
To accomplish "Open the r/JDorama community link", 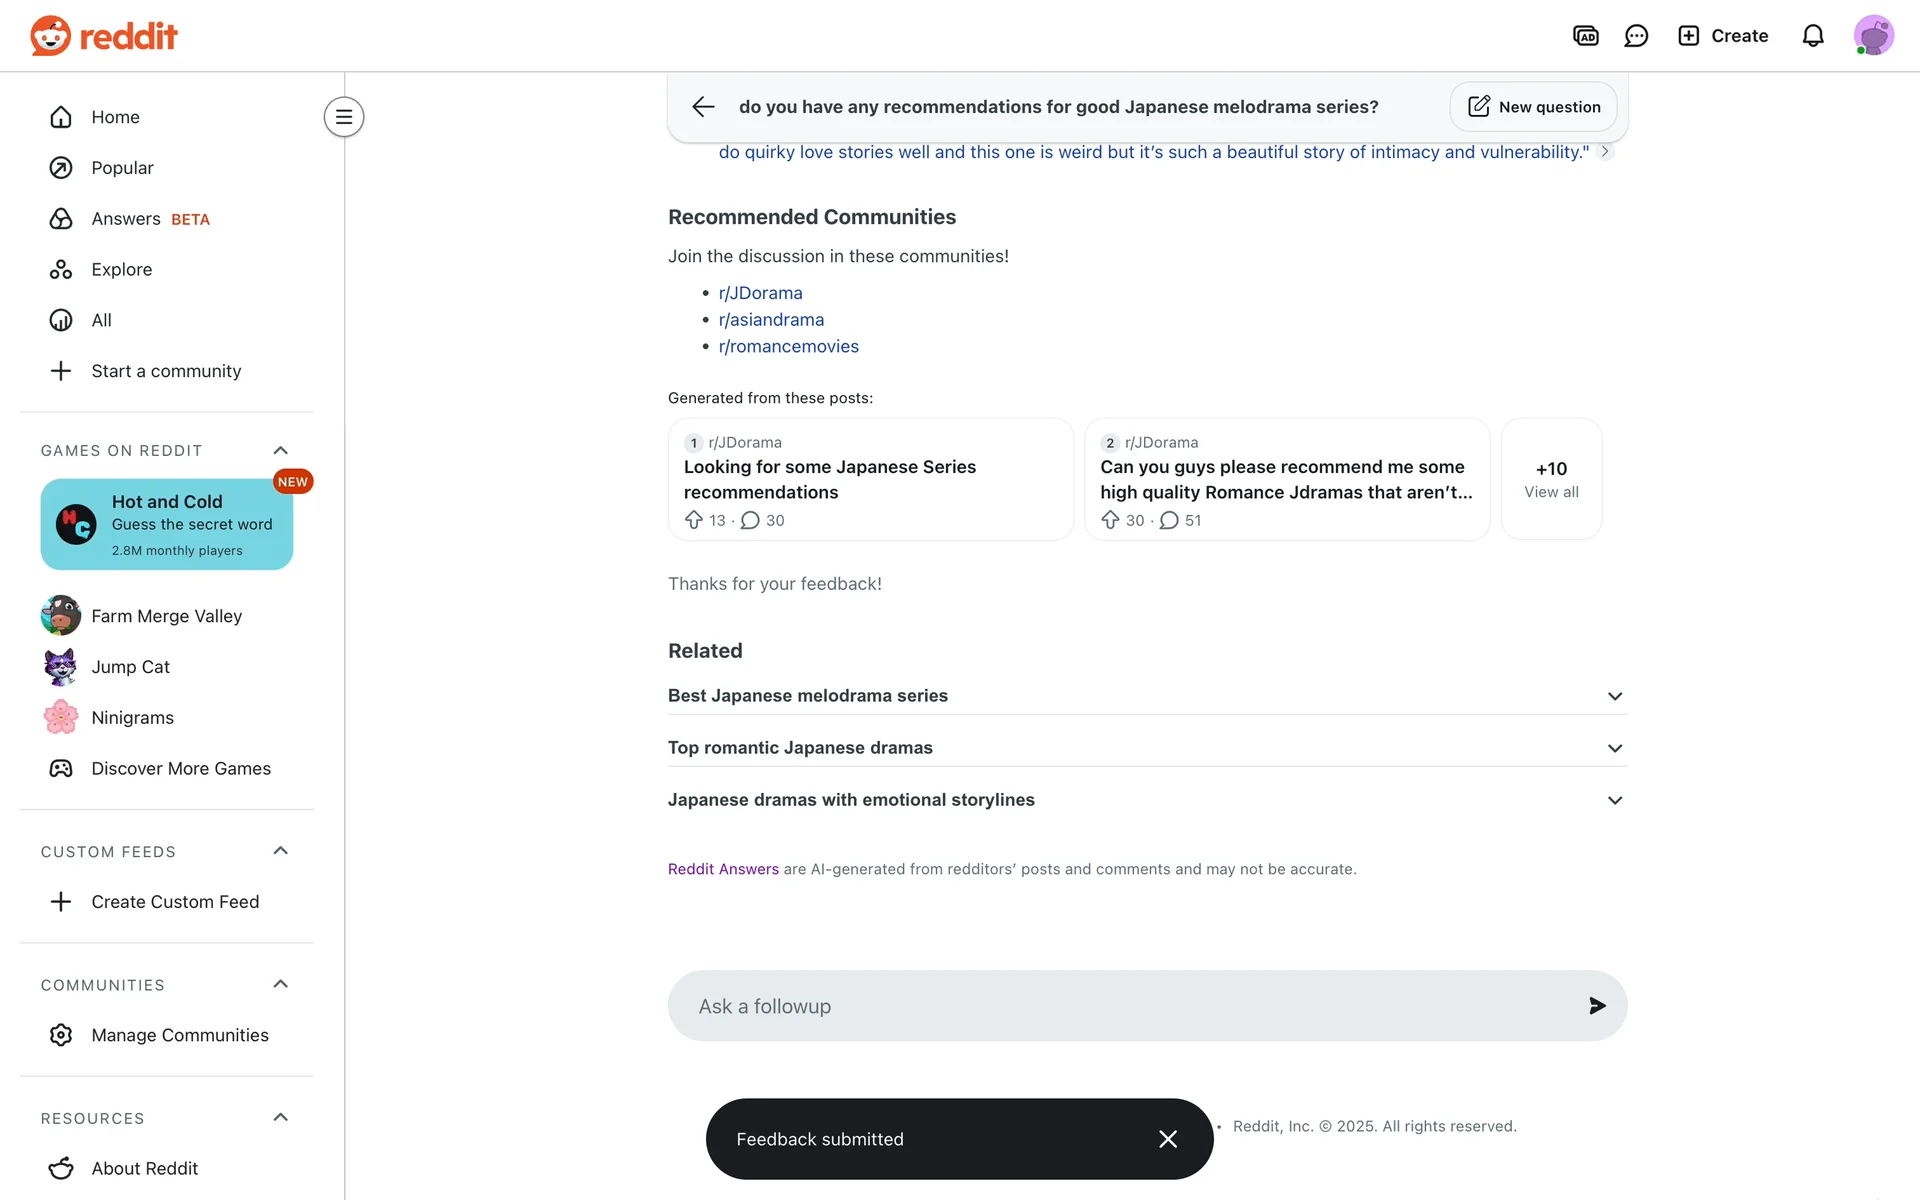I will tap(760, 293).
